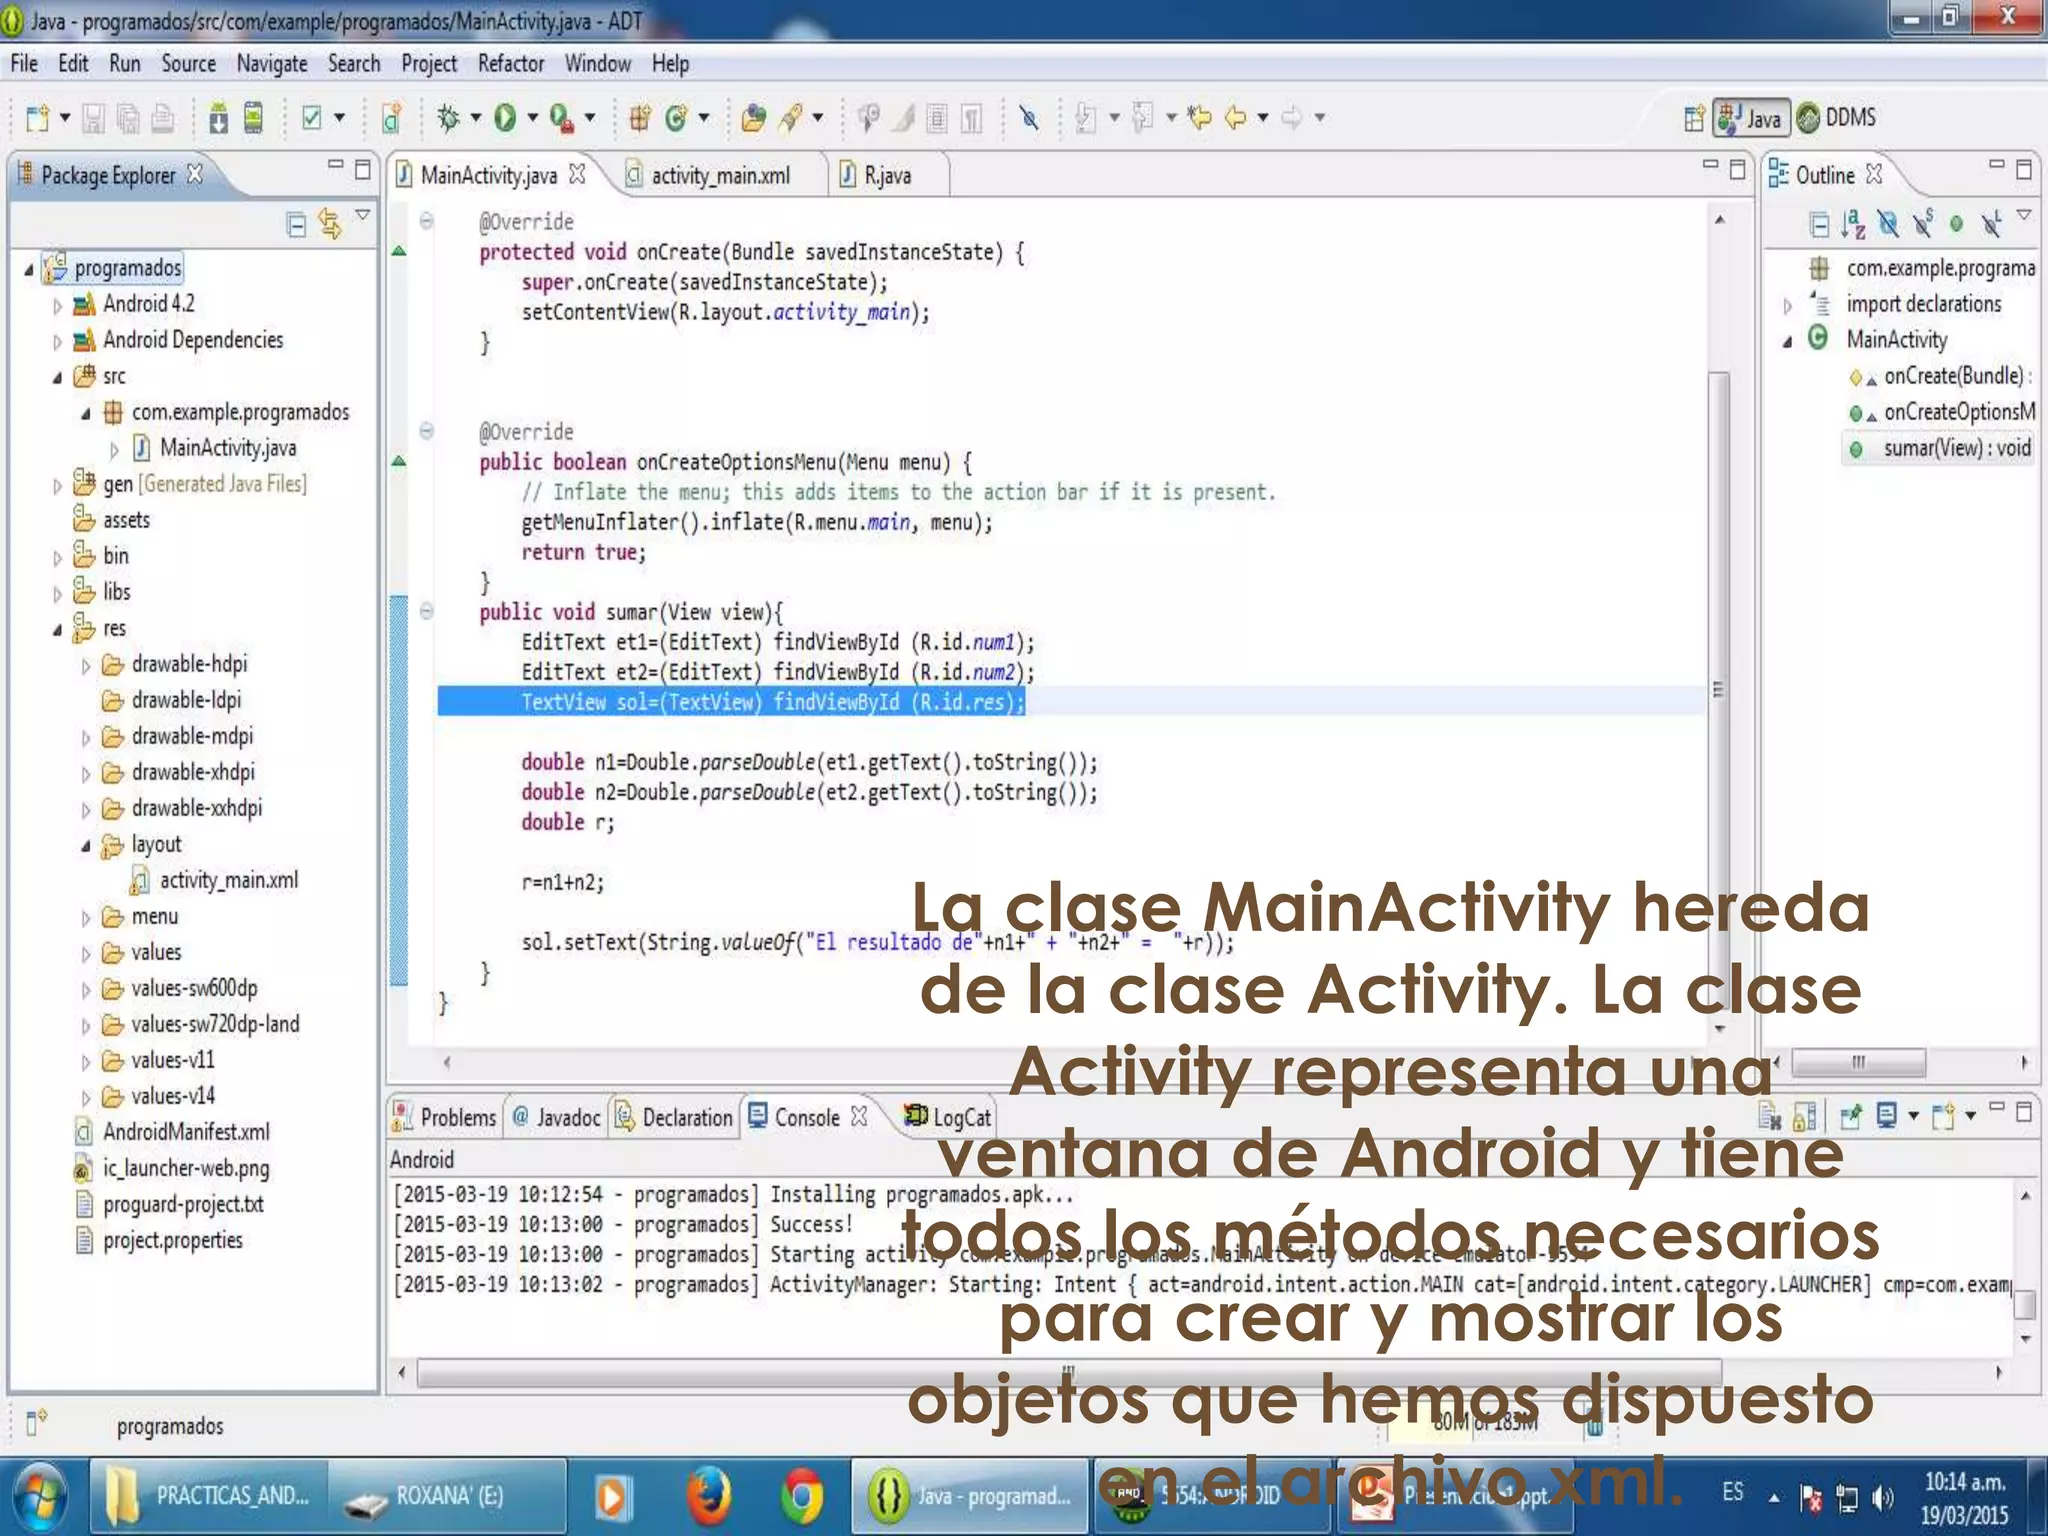The image size is (2048, 1536).
Task: Switch to the DDMS perspective
Action: tap(1837, 118)
